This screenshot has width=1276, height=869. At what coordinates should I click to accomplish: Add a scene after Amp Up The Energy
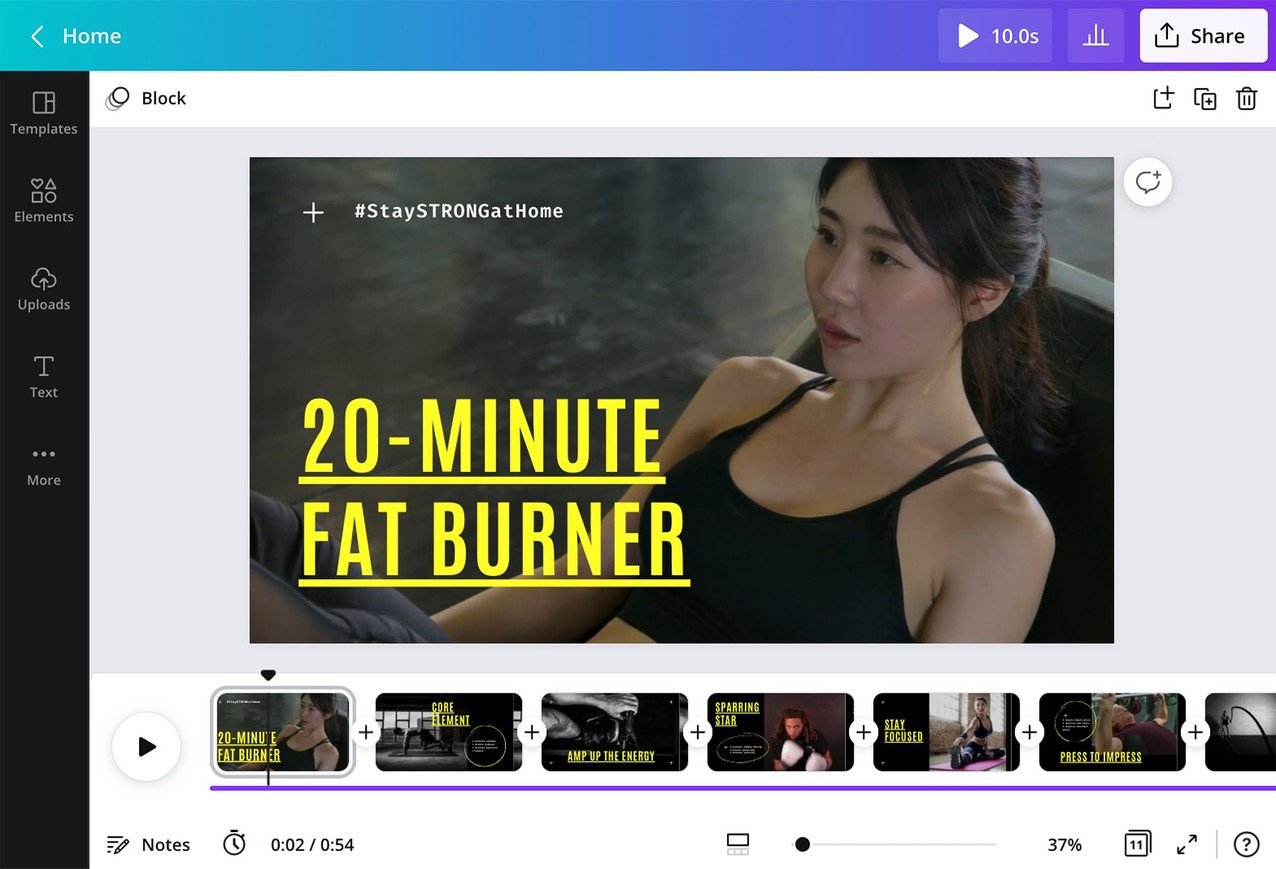pyautogui.click(x=698, y=732)
